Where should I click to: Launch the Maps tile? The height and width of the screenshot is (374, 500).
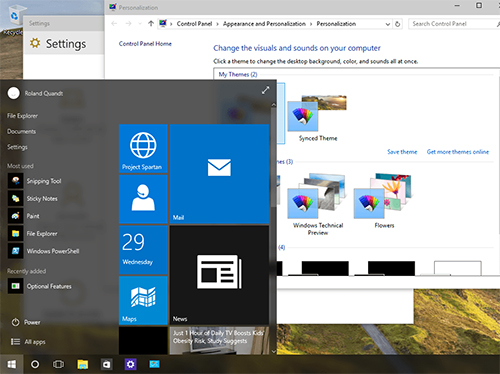[143, 300]
